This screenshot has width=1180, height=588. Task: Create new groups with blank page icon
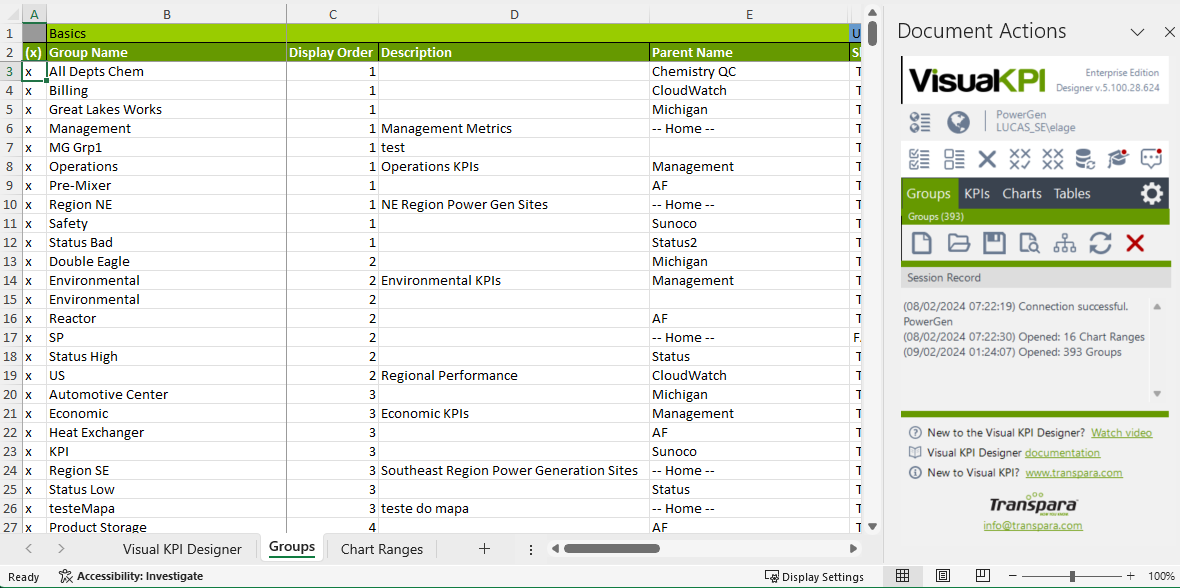(921, 242)
